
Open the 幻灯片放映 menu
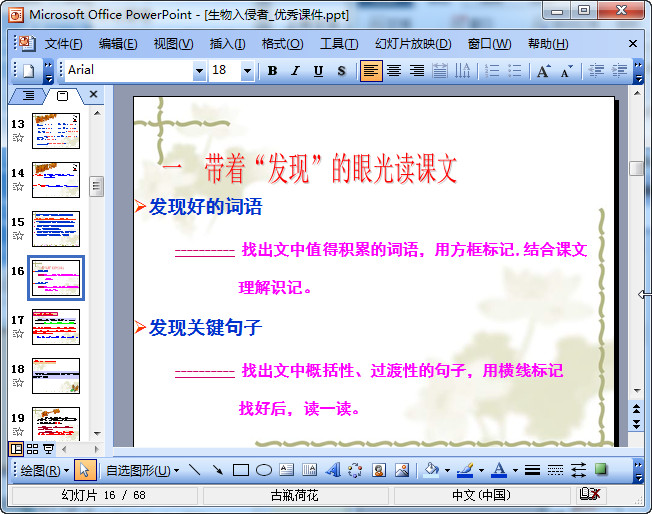412,44
